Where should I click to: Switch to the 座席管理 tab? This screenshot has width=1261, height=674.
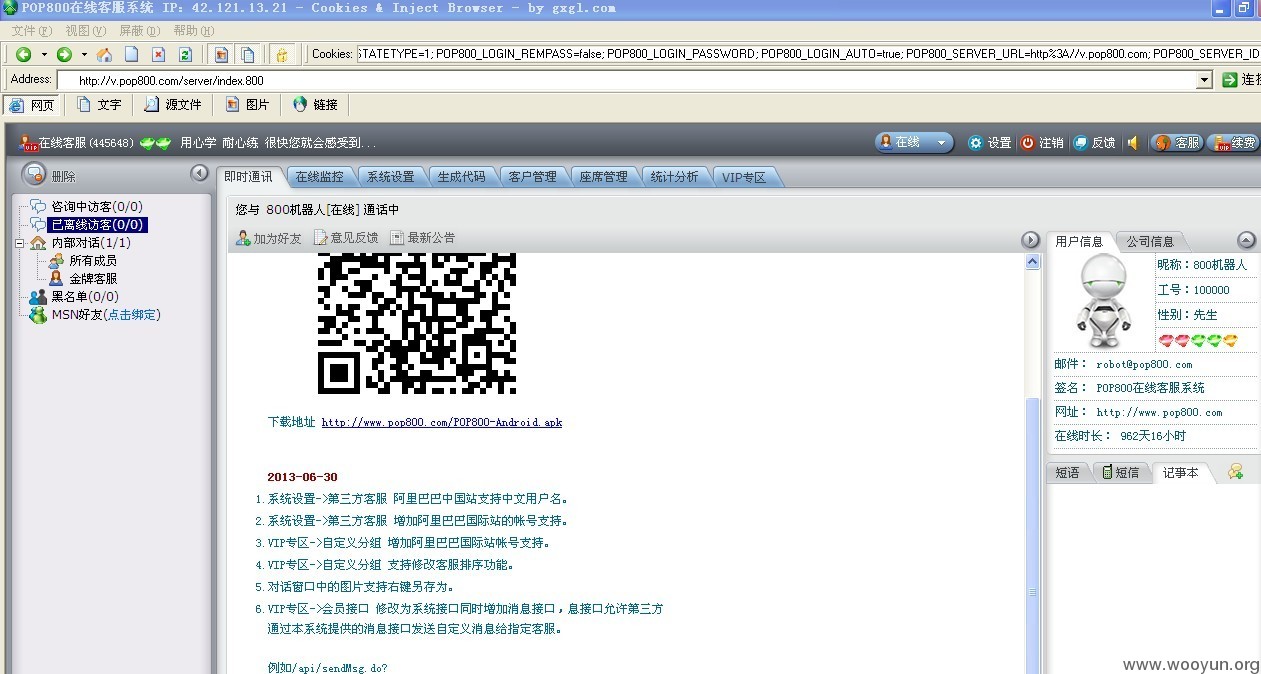tap(603, 177)
